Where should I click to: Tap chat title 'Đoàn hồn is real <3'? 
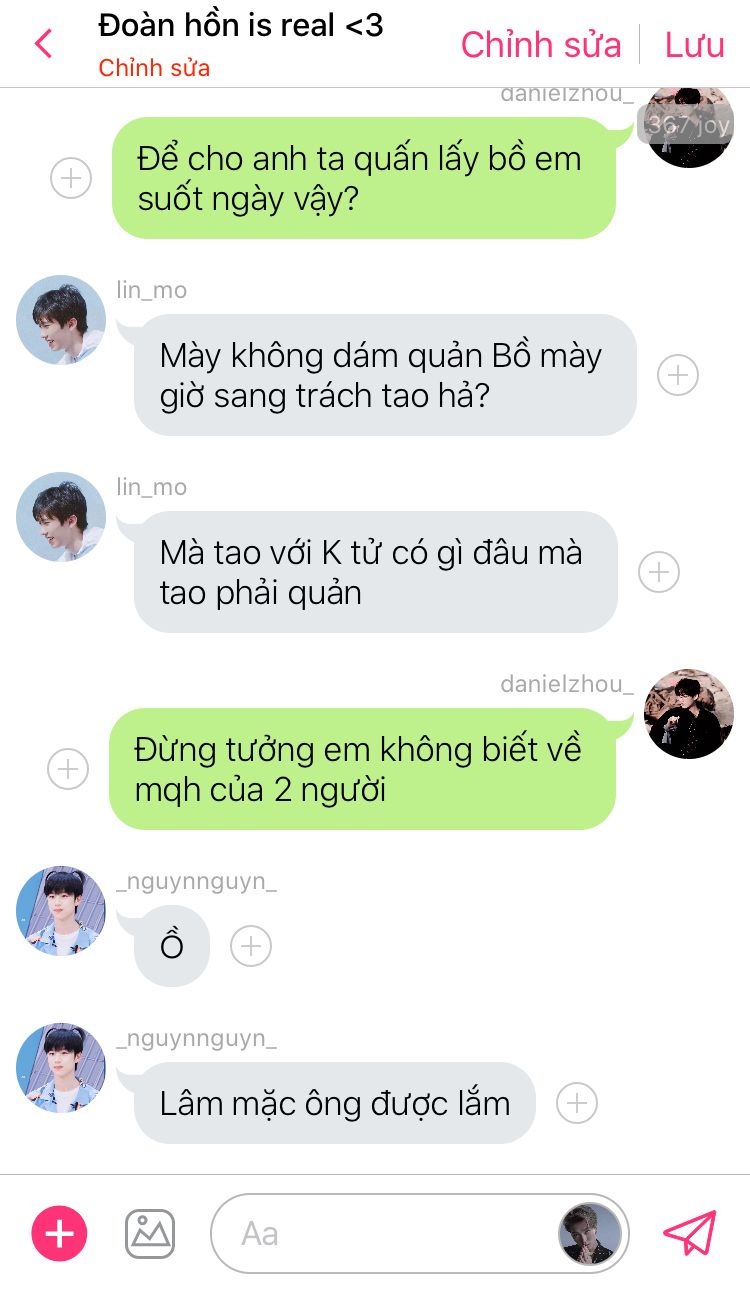coord(241,25)
